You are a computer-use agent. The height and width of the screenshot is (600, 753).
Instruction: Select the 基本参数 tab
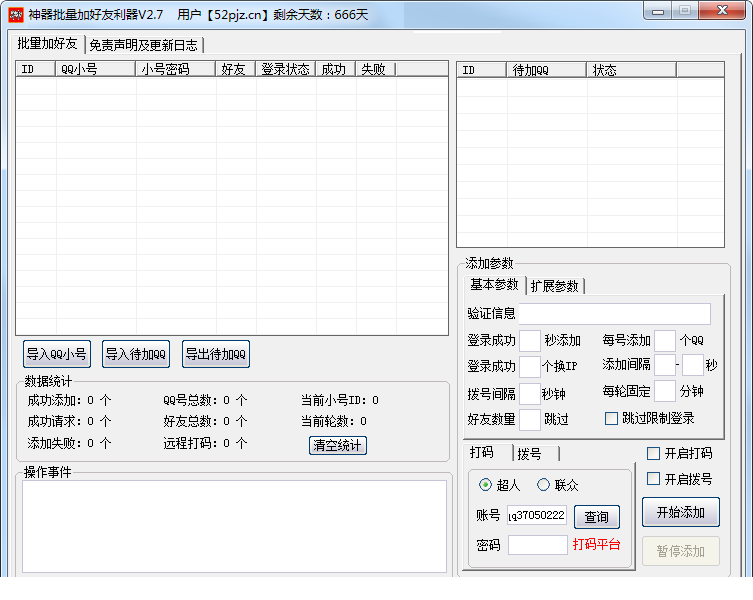click(494, 285)
